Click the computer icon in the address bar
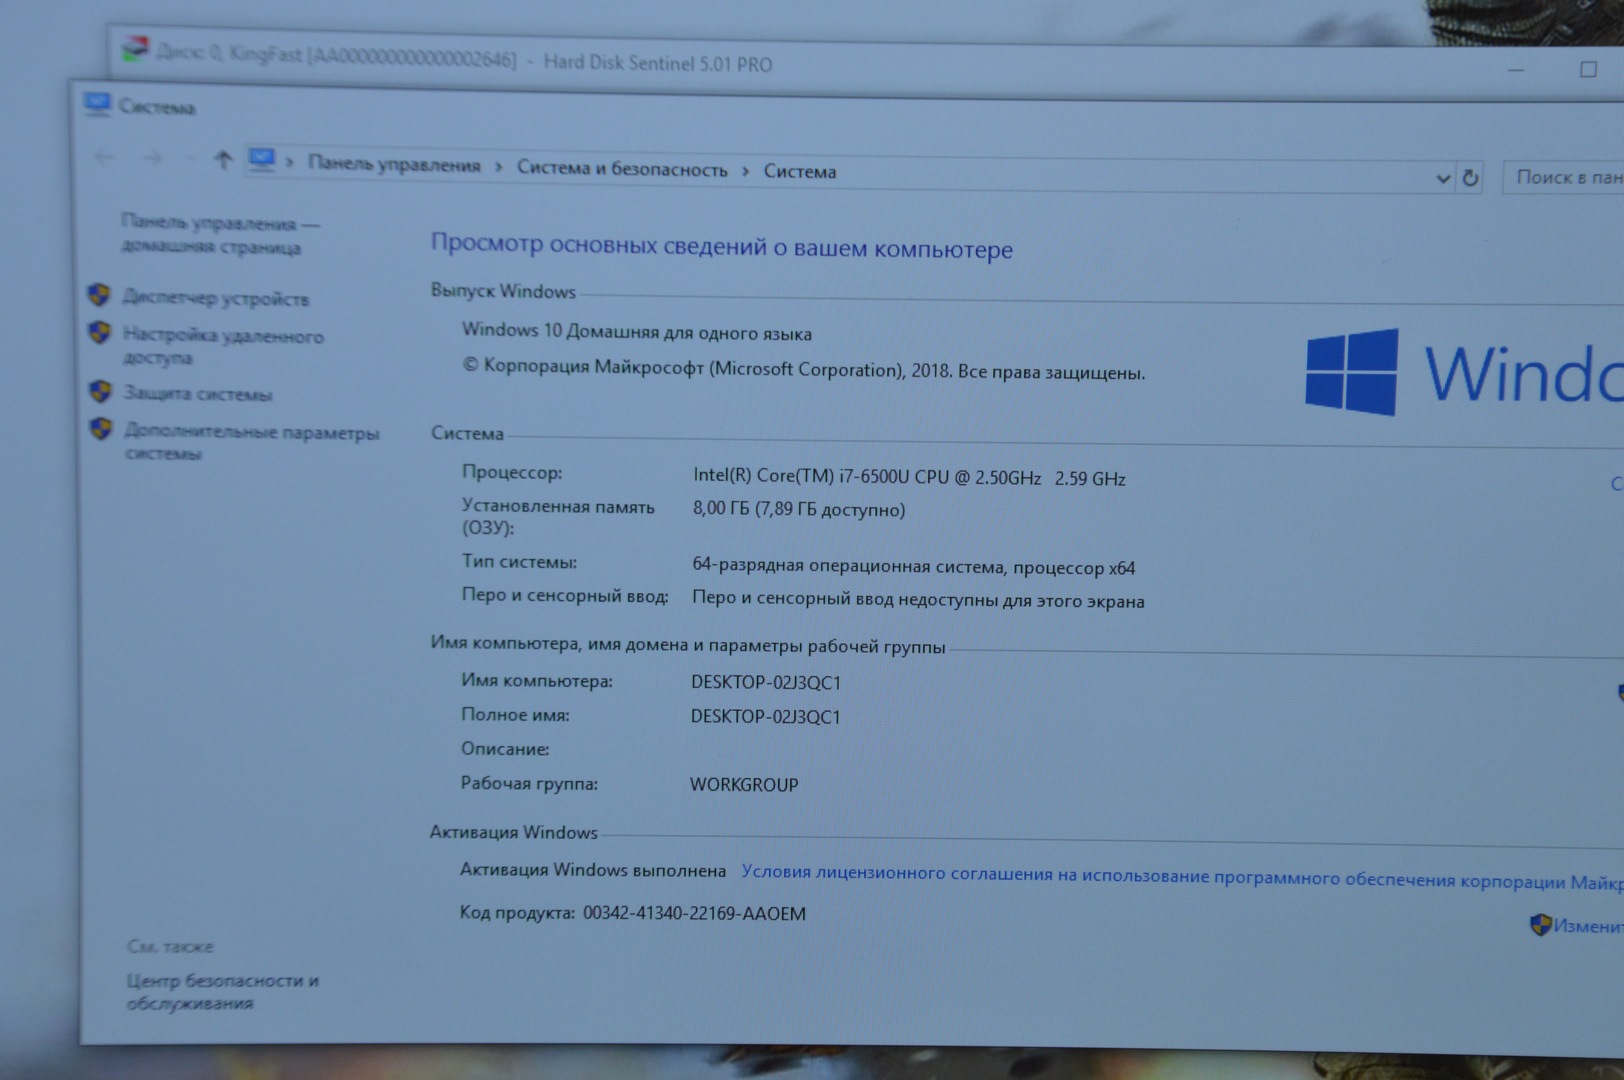Viewport: 1624px width, 1080px height. pos(261,160)
